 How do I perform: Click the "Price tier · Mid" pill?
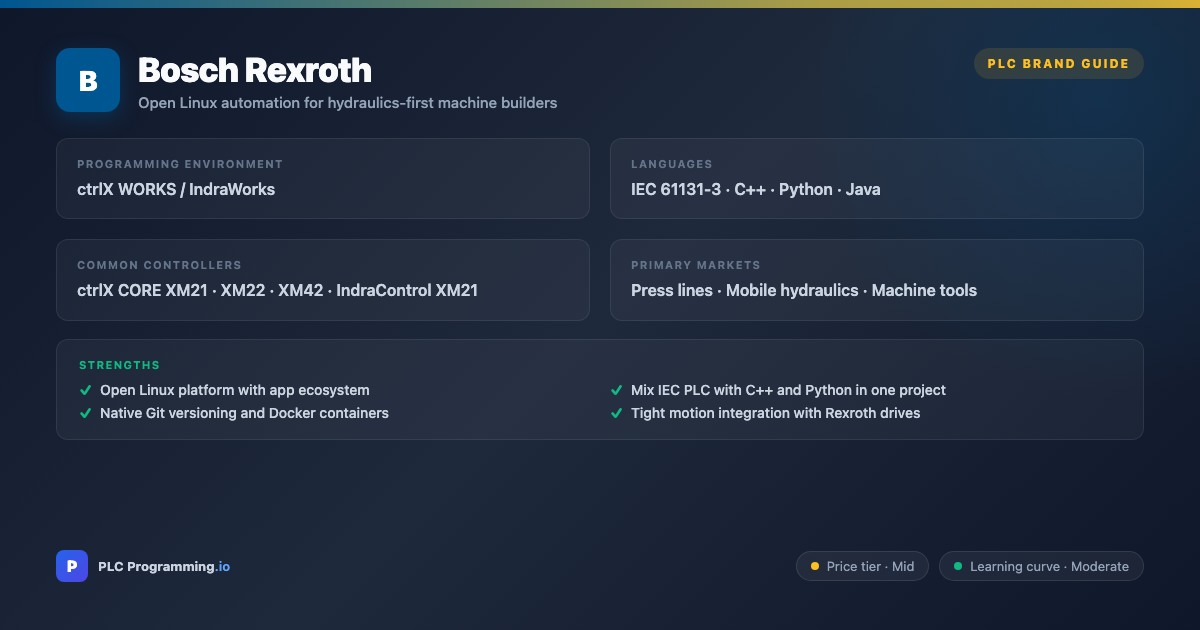862,566
